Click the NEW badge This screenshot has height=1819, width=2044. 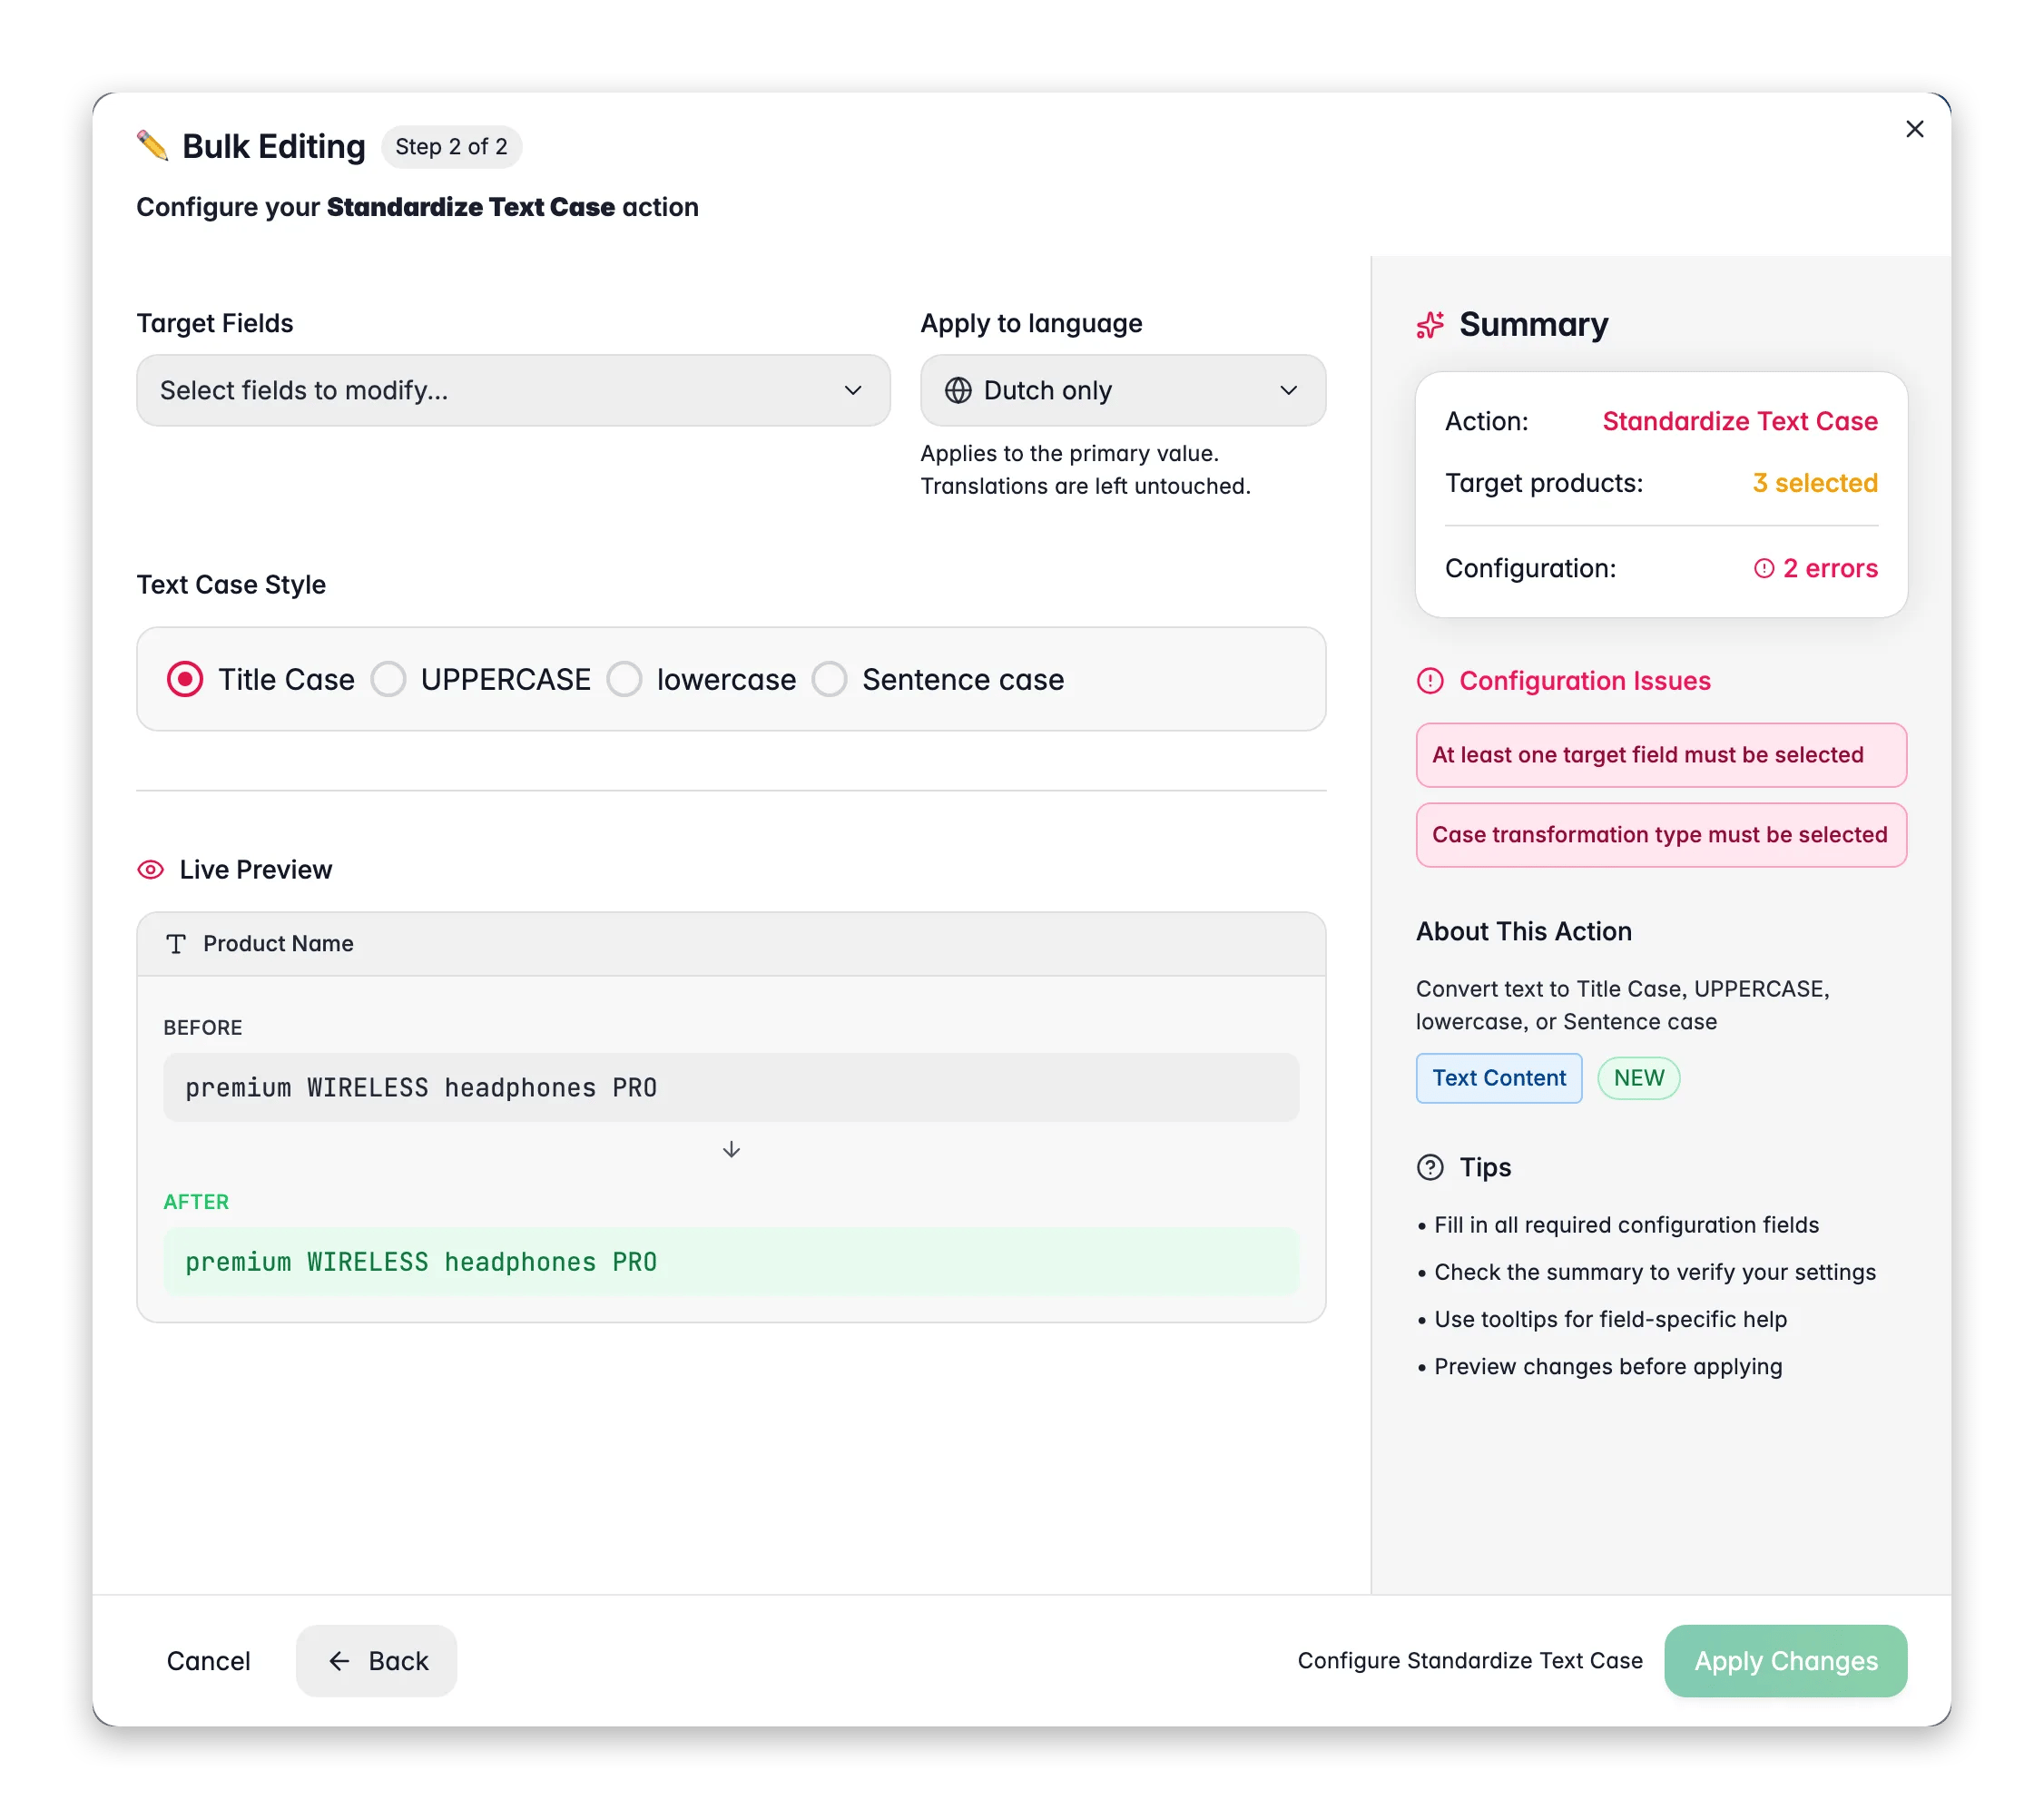[x=1639, y=1078]
